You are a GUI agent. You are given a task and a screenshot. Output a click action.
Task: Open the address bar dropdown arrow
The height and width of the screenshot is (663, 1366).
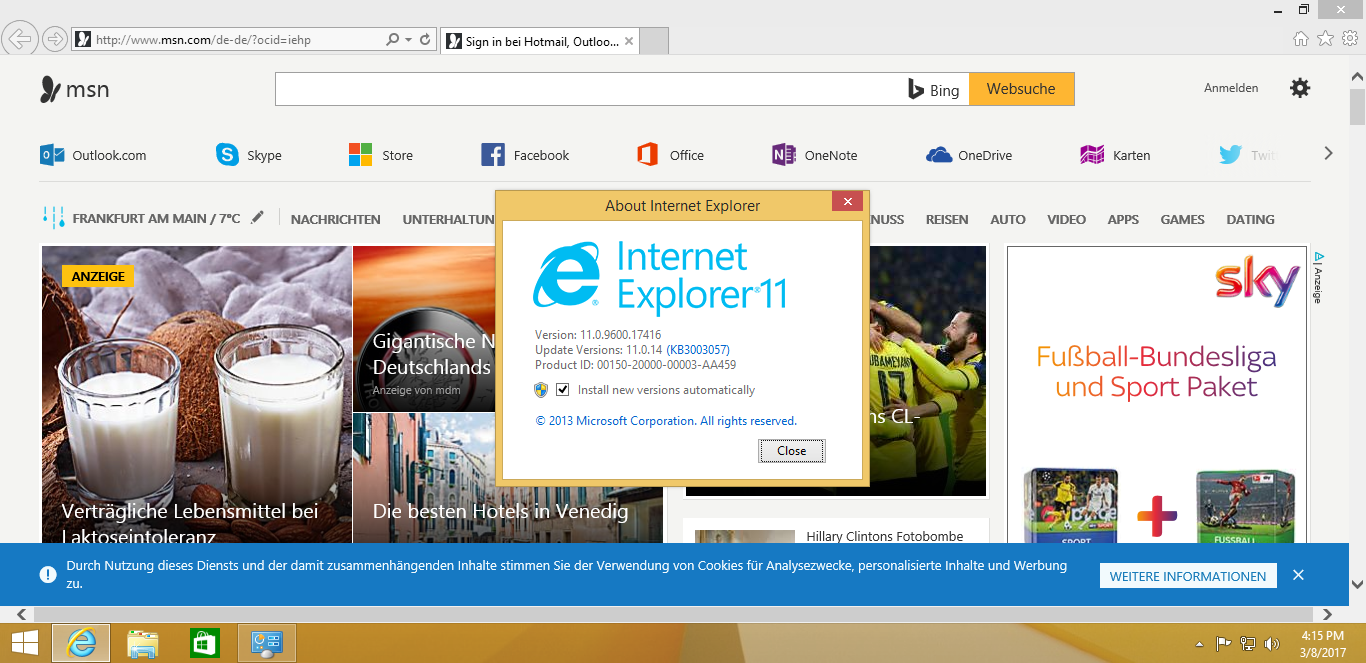(408, 40)
